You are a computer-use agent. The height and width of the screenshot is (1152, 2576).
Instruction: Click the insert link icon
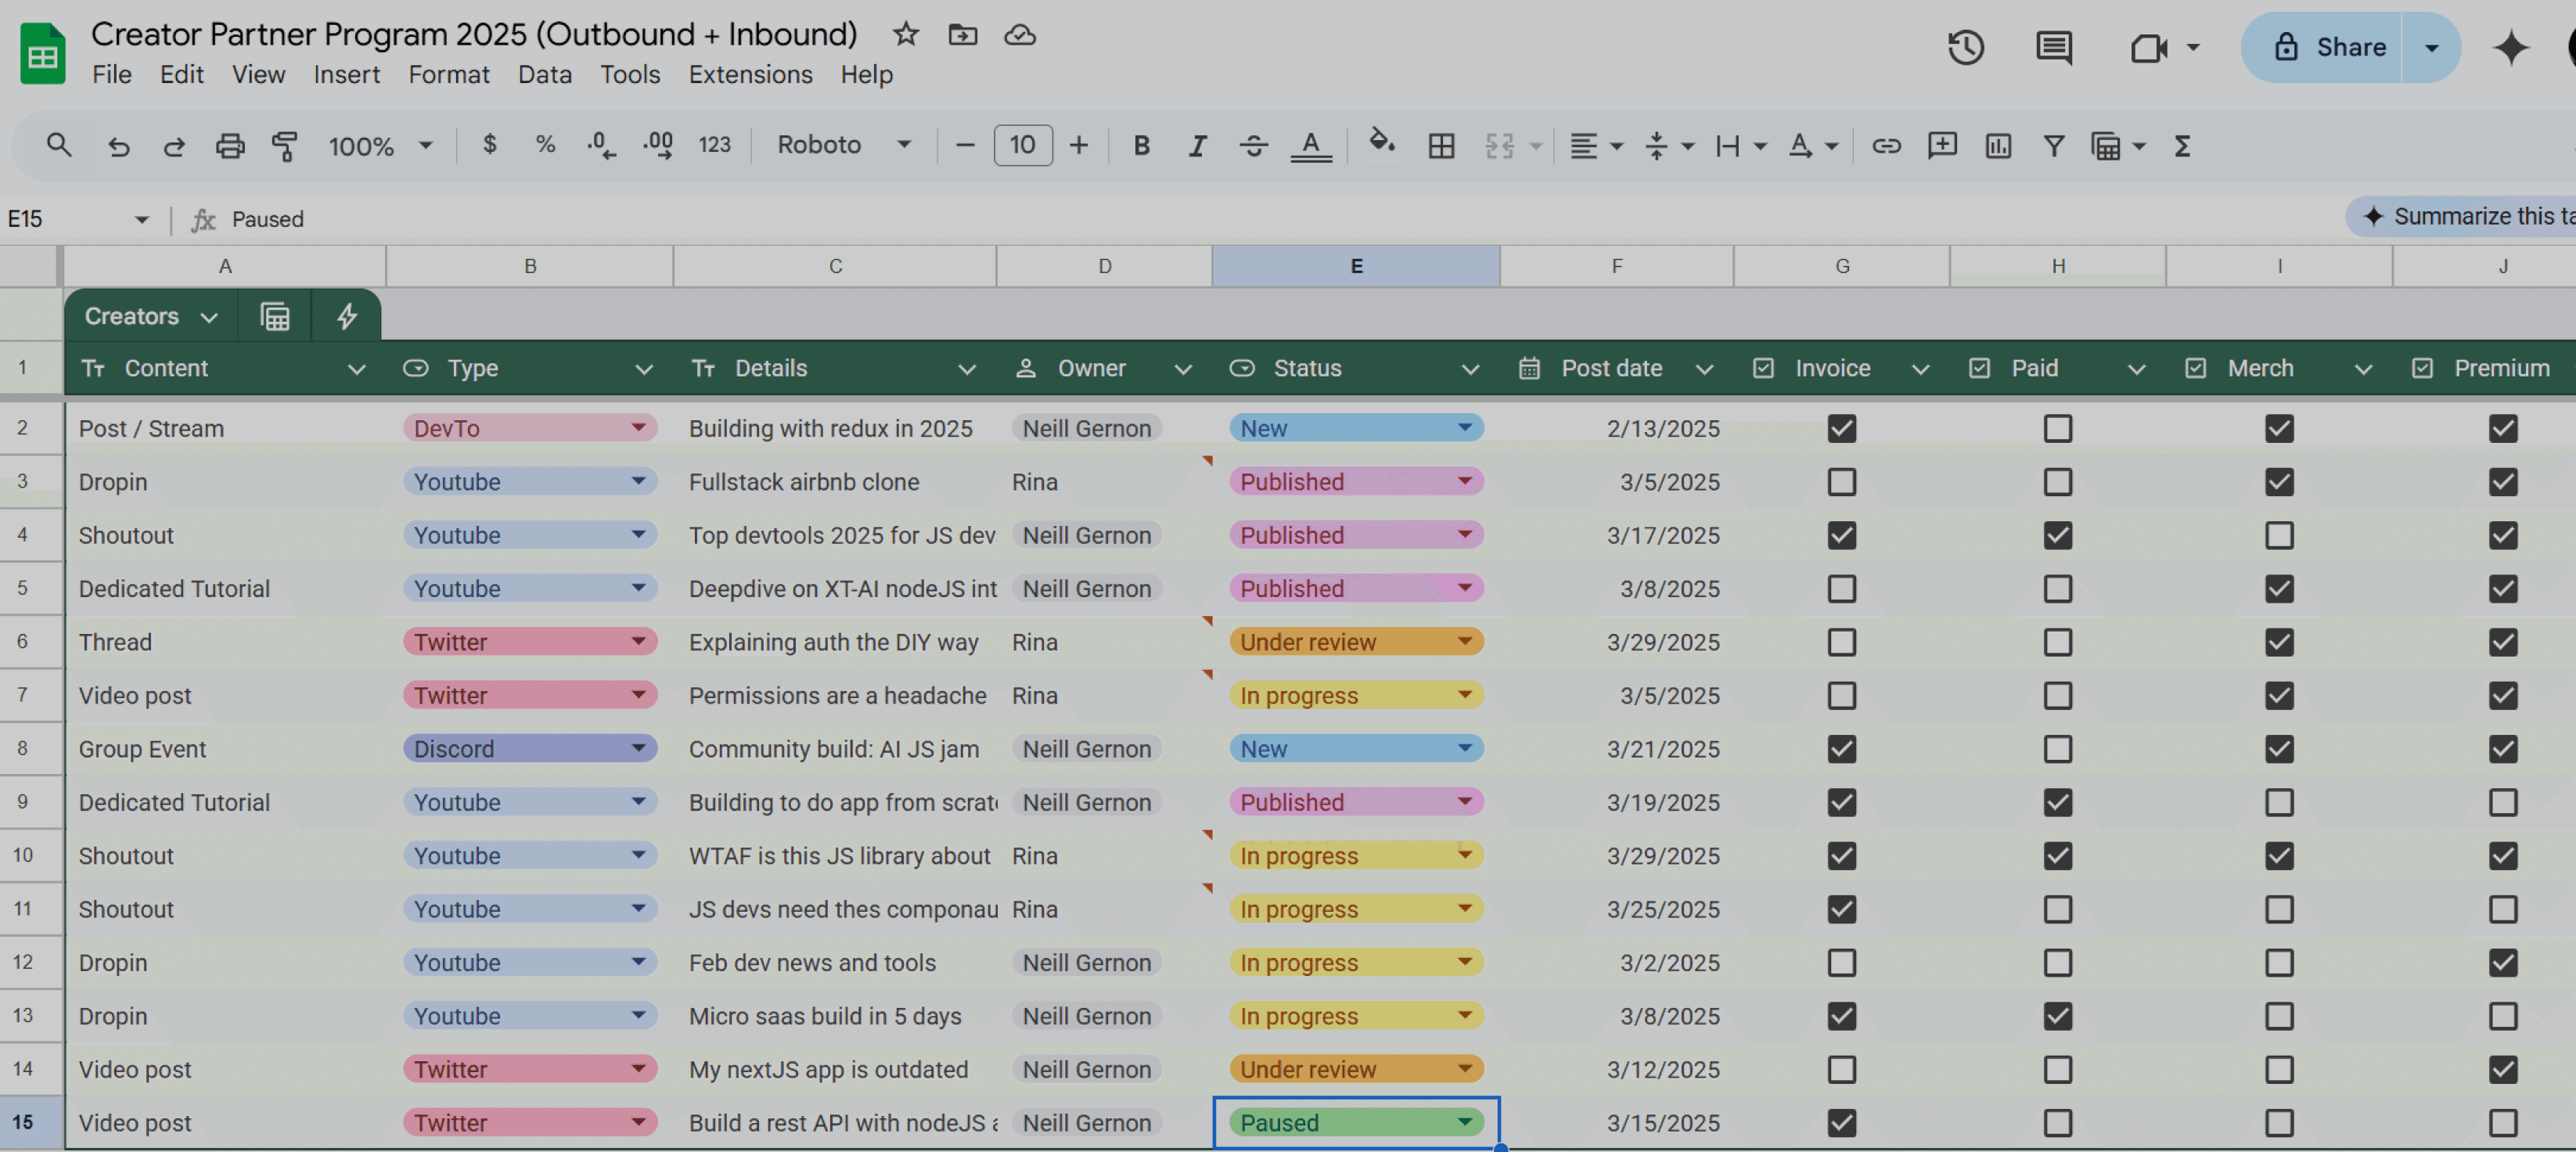click(x=1886, y=146)
